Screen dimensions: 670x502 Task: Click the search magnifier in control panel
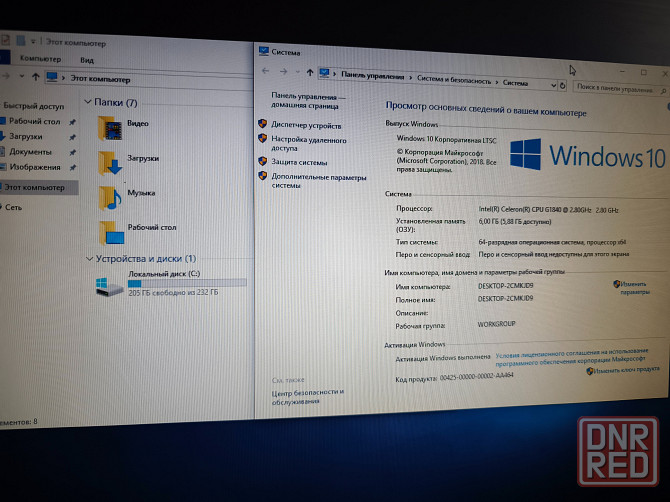click(x=663, y=91)
